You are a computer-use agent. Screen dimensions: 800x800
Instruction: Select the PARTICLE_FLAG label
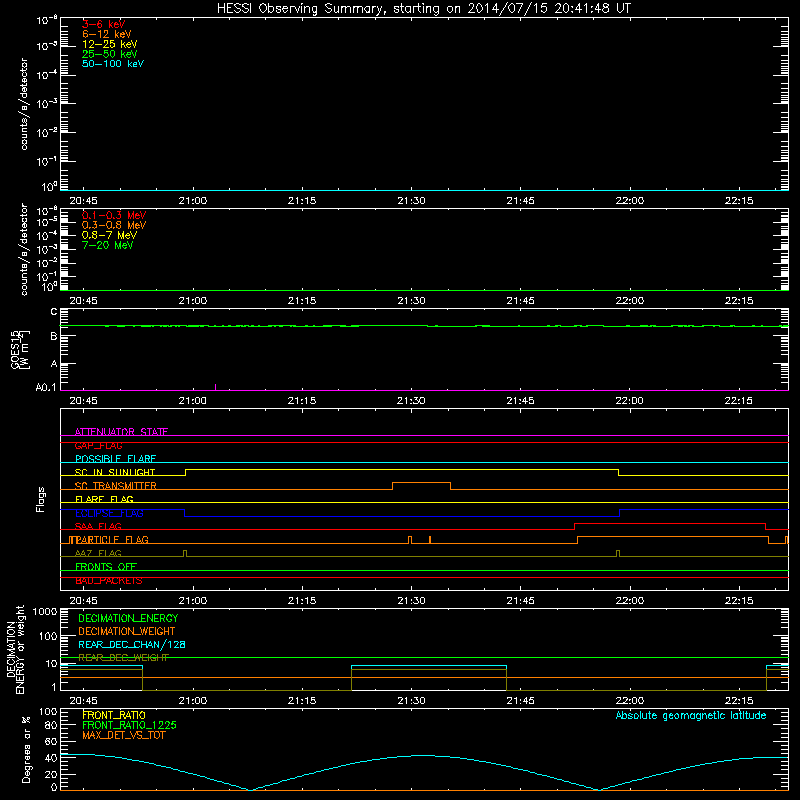pos(112,539)
